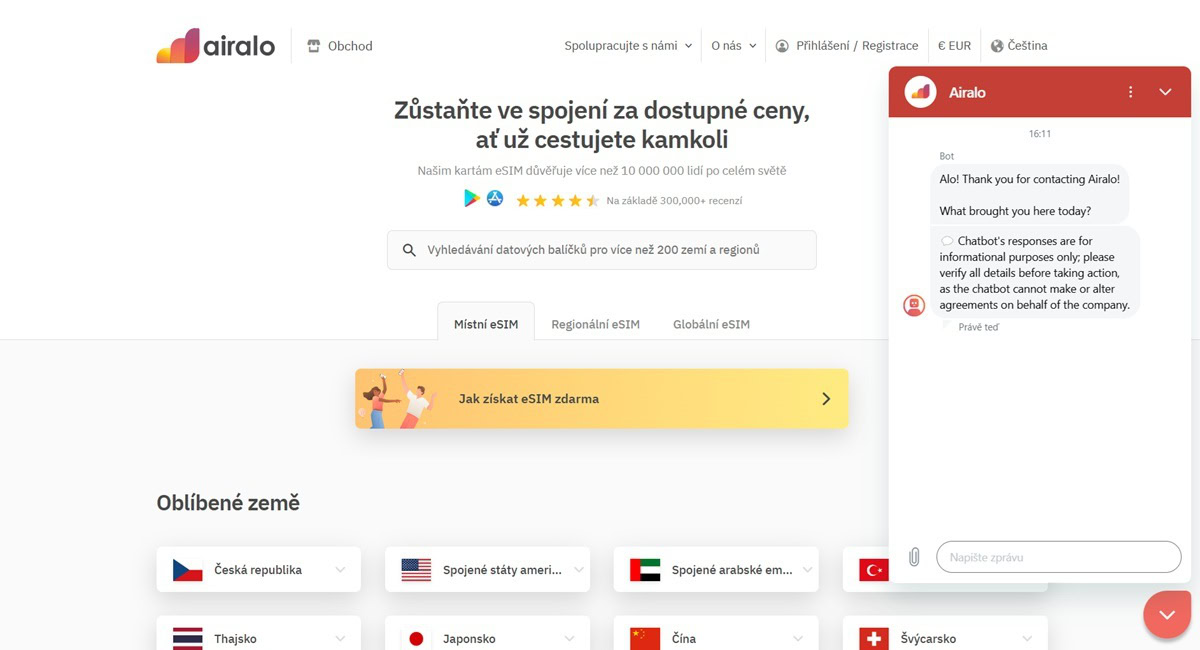Click the Jak získat eSIM zdarma banner
1200x650 pixels.
tap(601, 398)
